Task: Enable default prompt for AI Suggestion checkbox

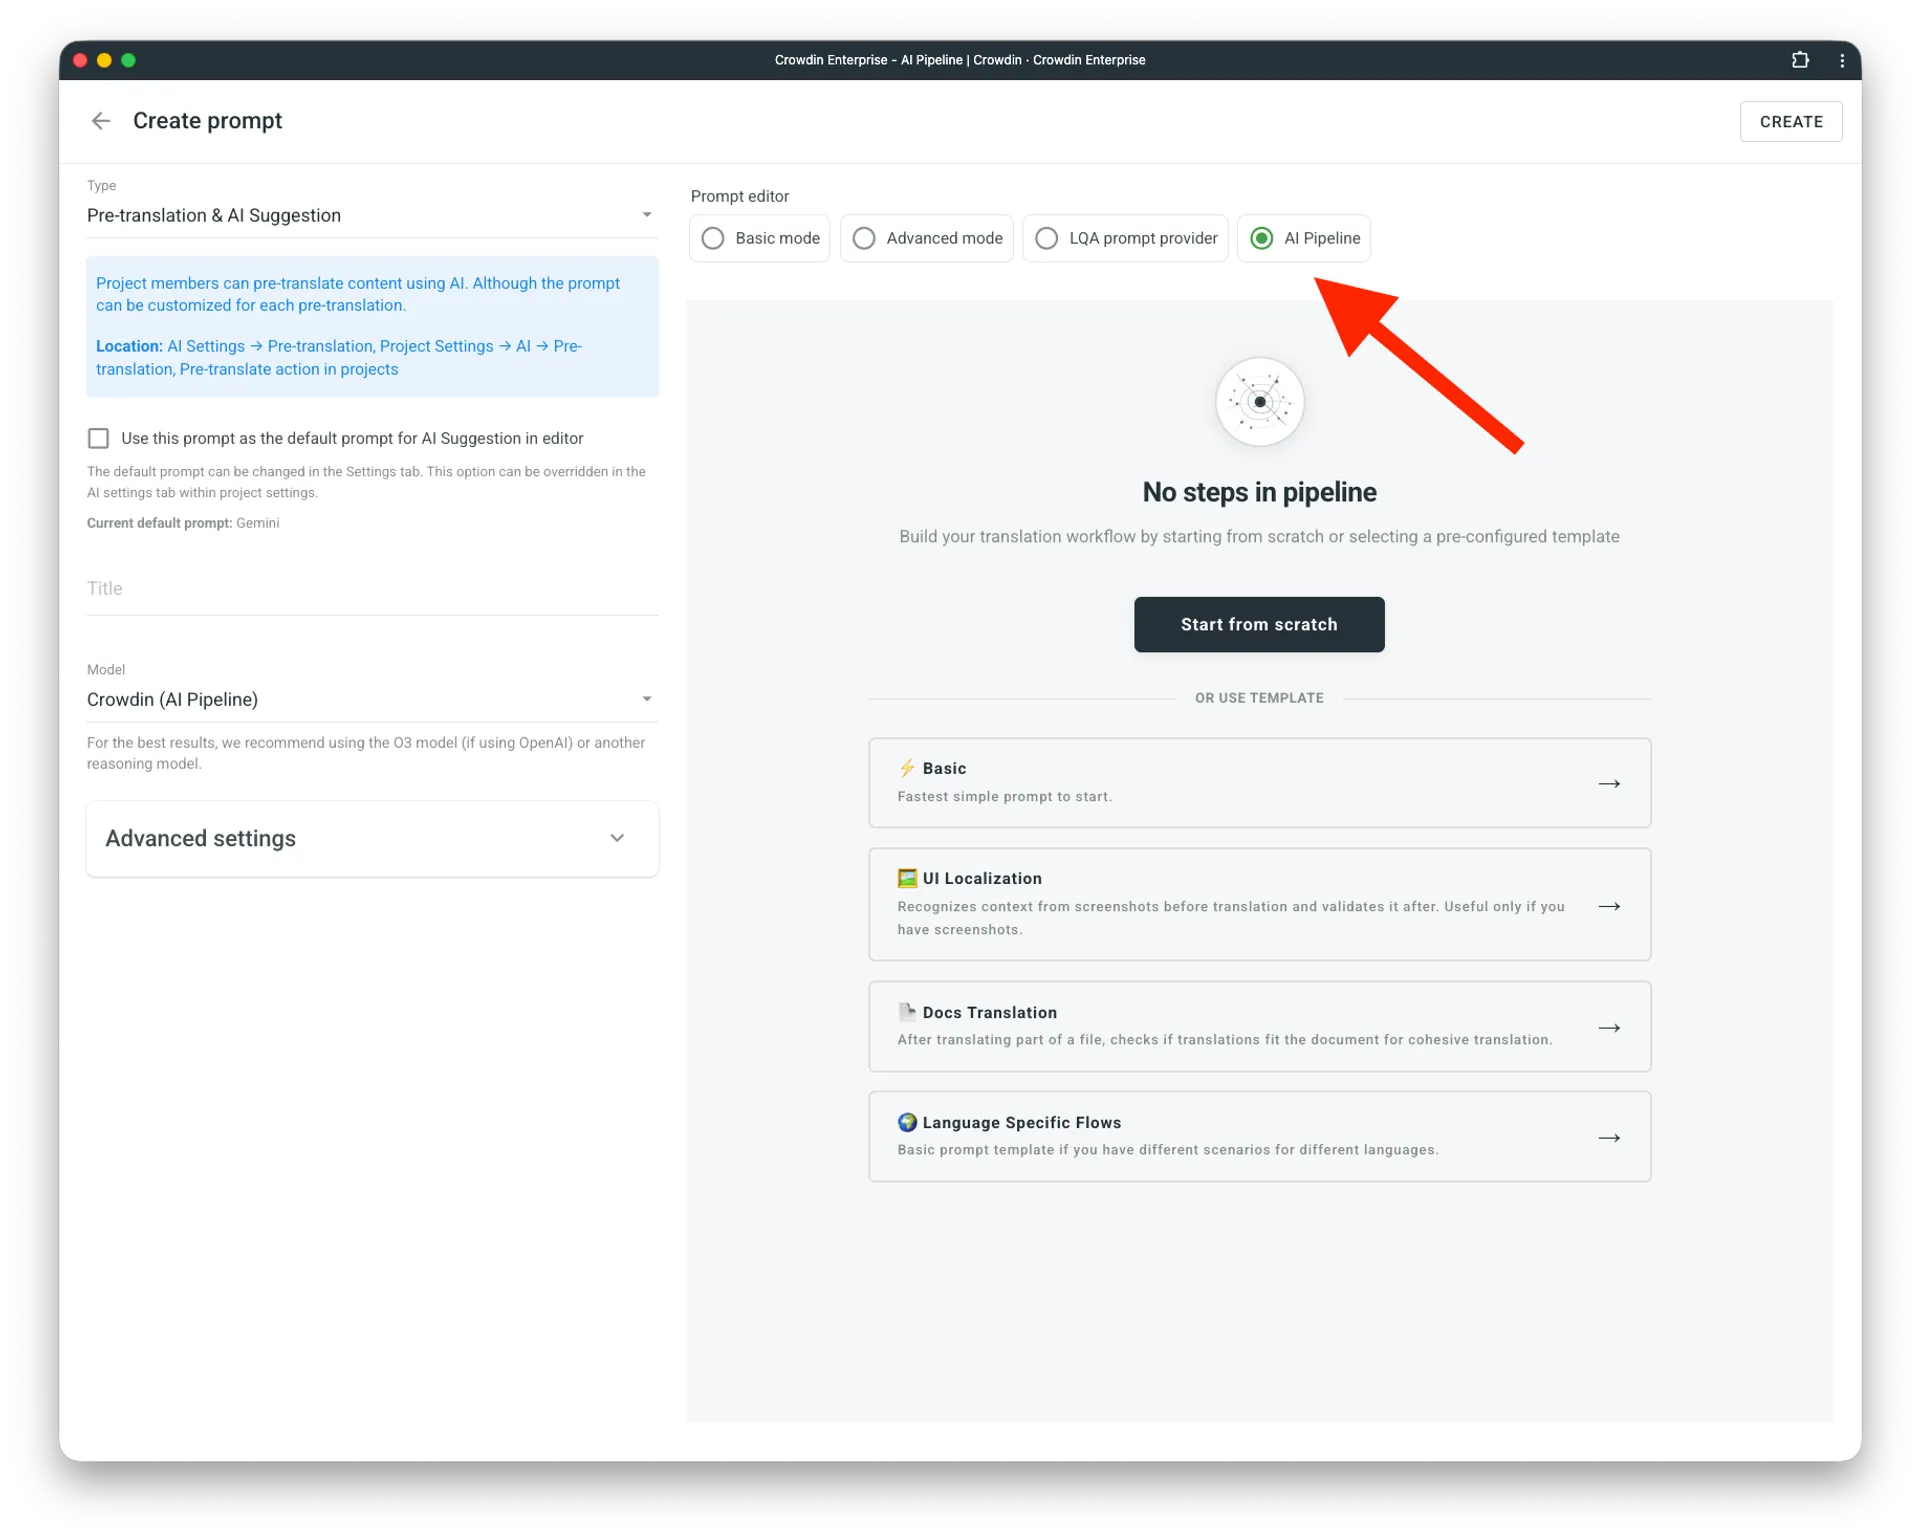Action: pyautogui.click(x=98, y=438)
